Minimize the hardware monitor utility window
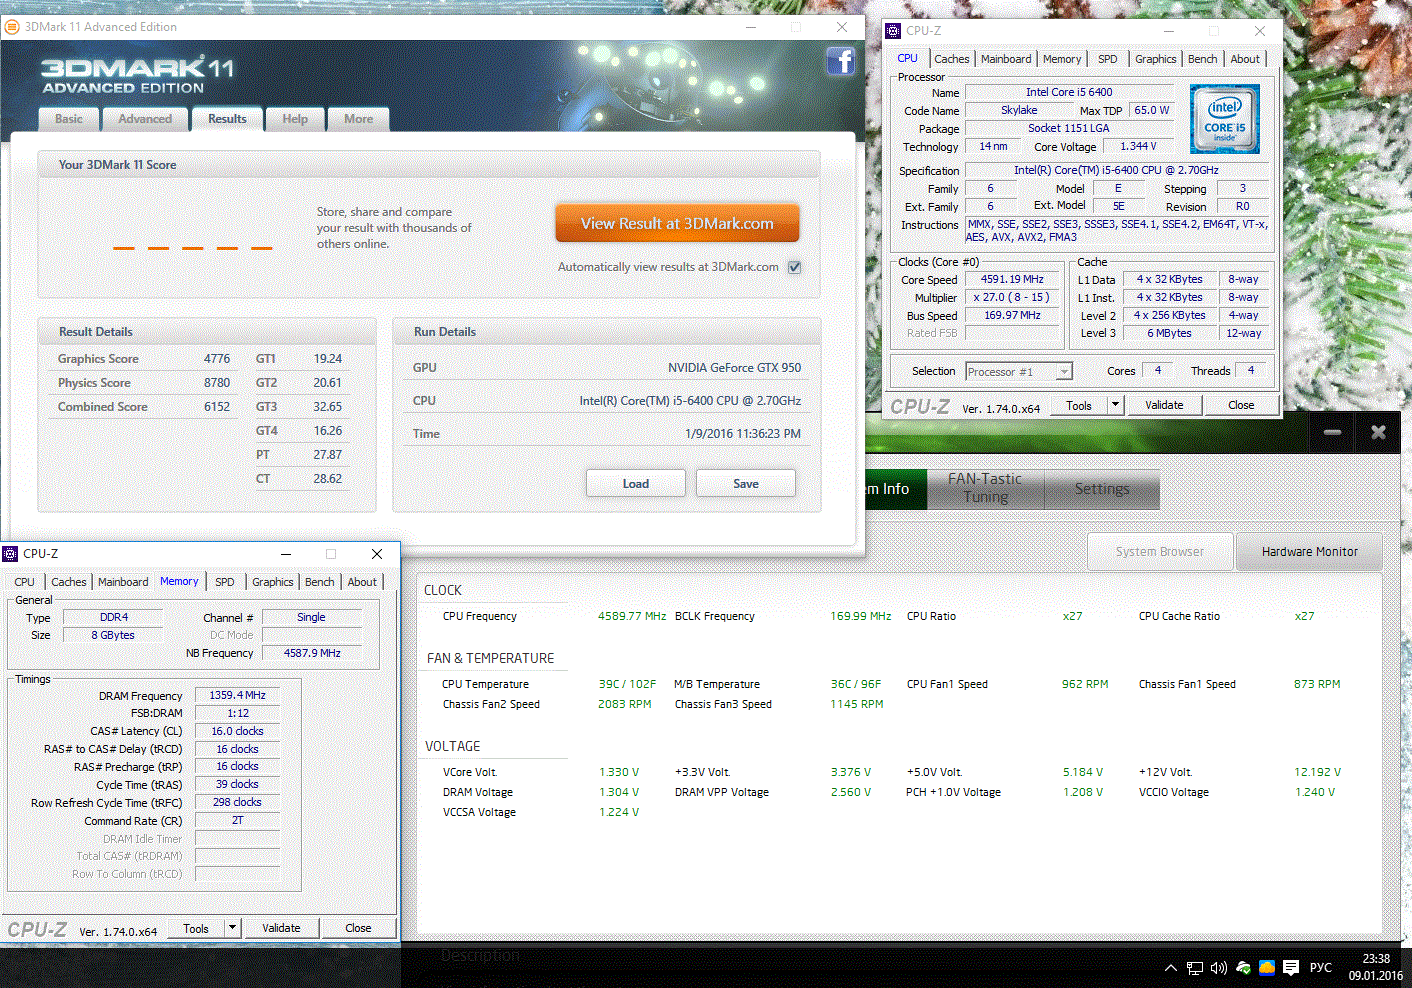Screen dimensions: 1412x988 1333,432
